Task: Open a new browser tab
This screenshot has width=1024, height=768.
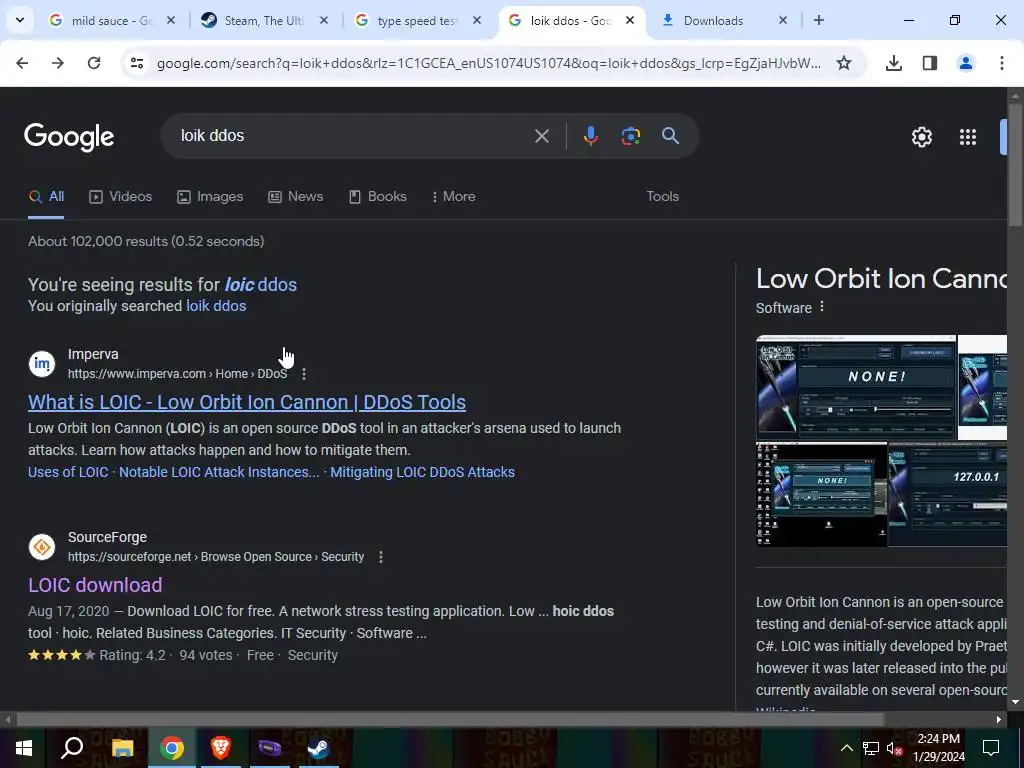Action: tap(818, 20)
